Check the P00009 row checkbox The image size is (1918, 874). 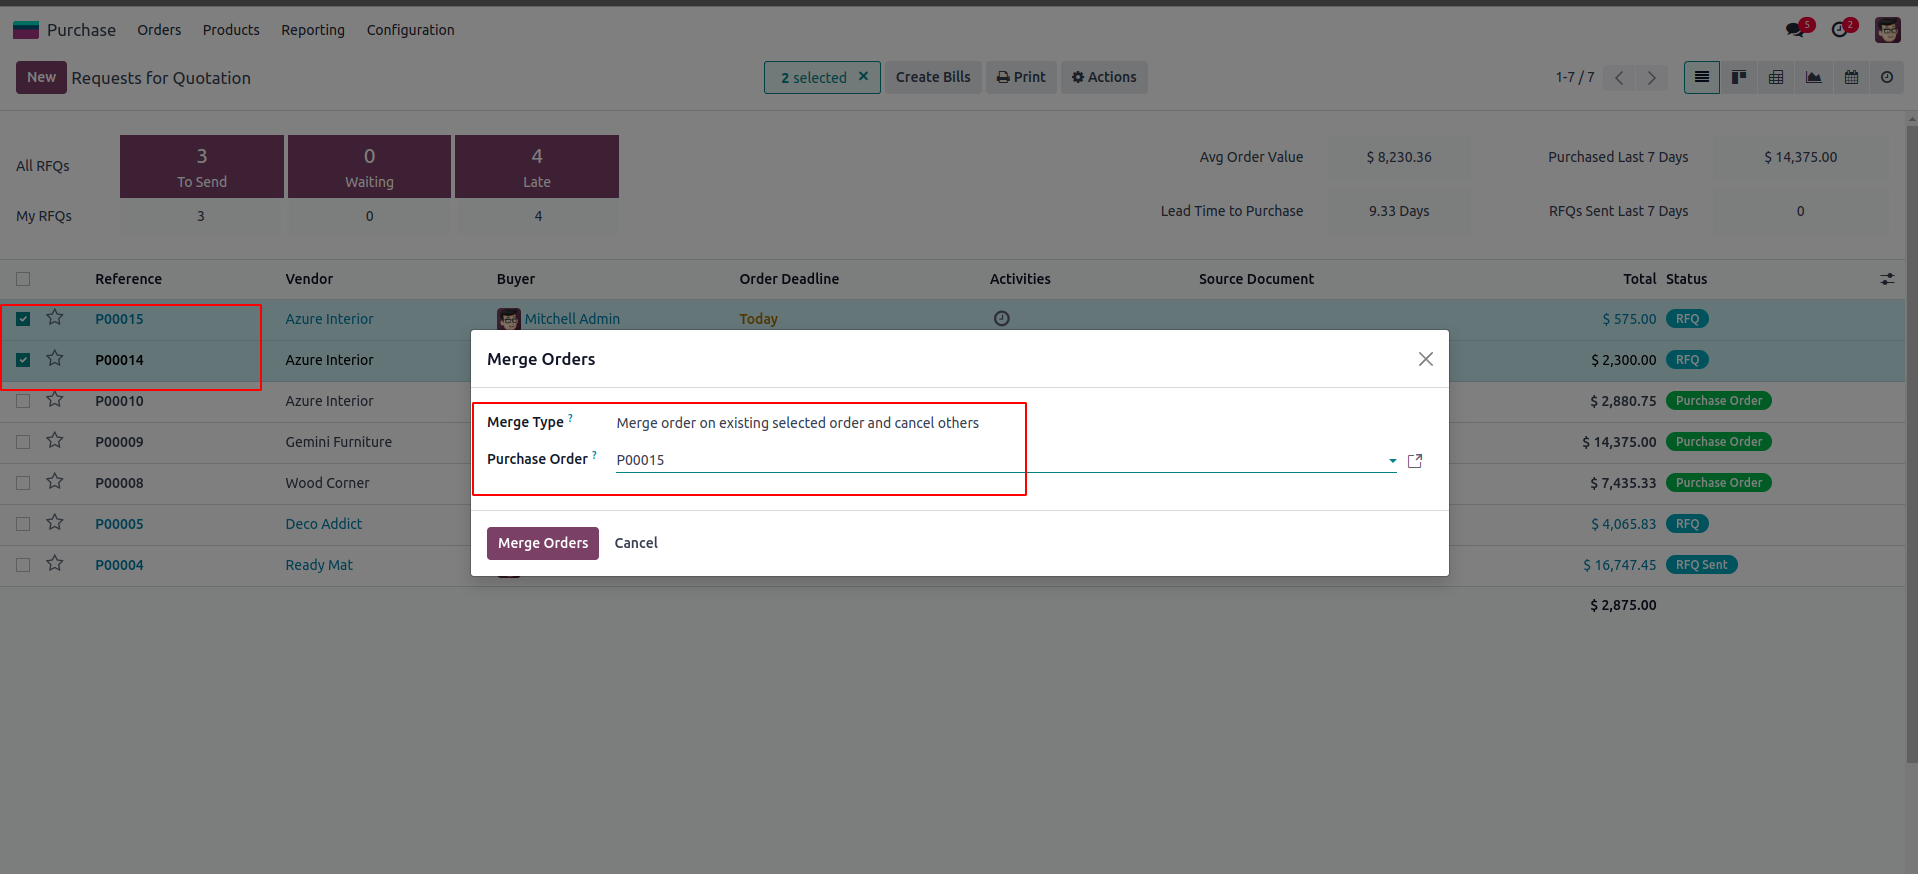click(x=23, y=442)
